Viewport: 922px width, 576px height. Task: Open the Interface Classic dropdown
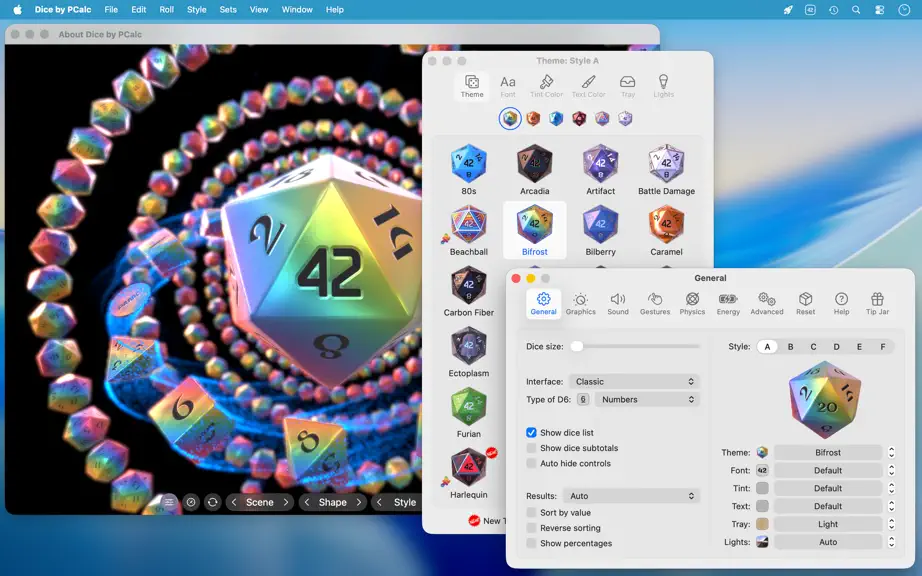pos(634,381)
